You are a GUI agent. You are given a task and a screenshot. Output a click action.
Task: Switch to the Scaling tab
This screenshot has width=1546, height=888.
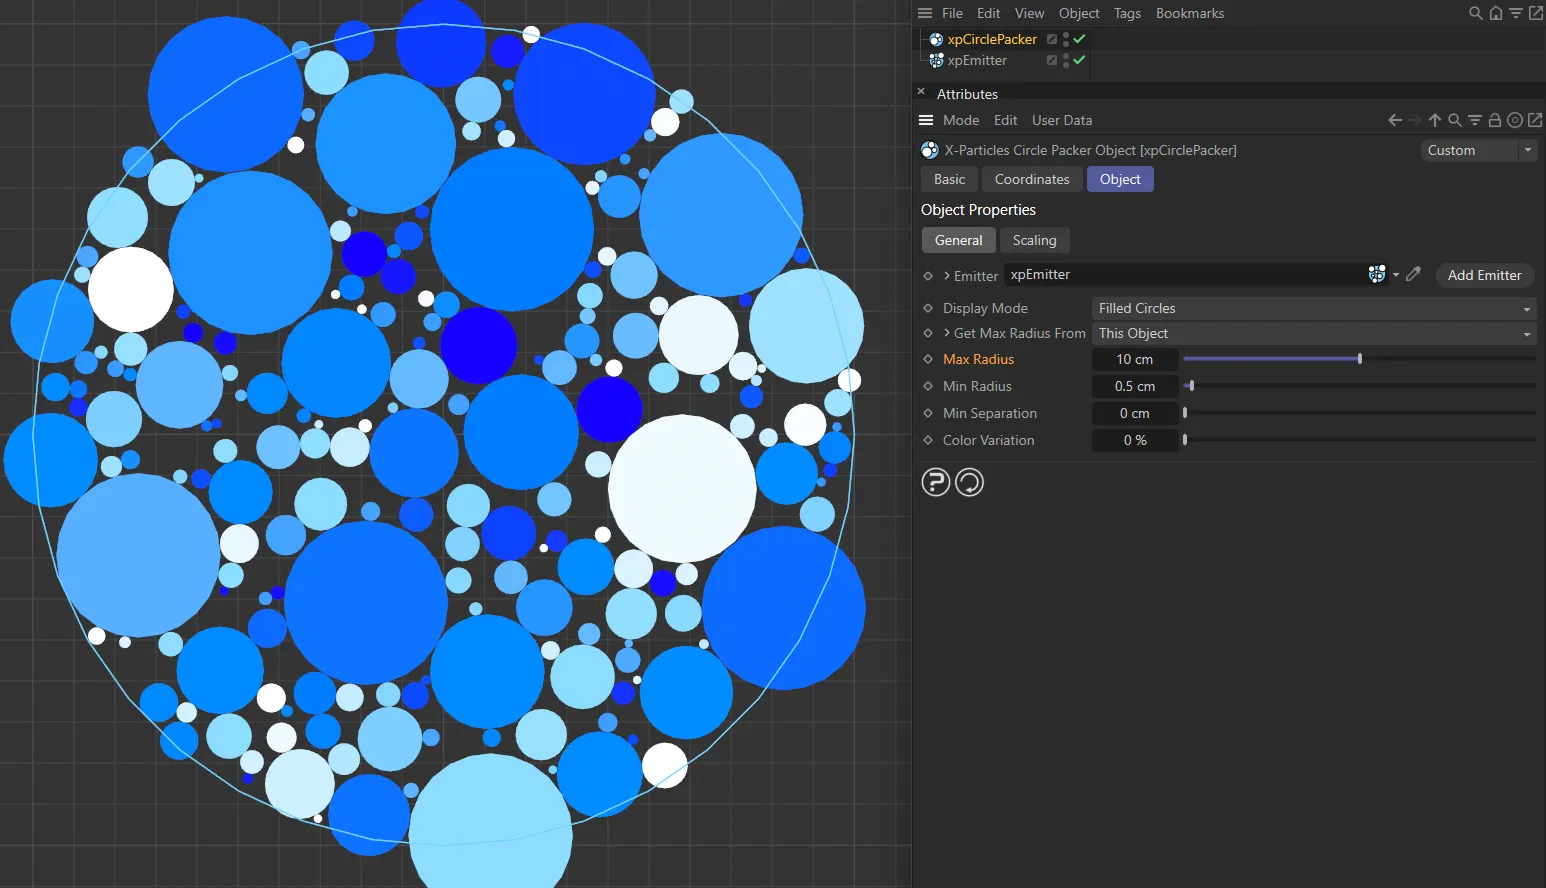(x=1035, y=240)
